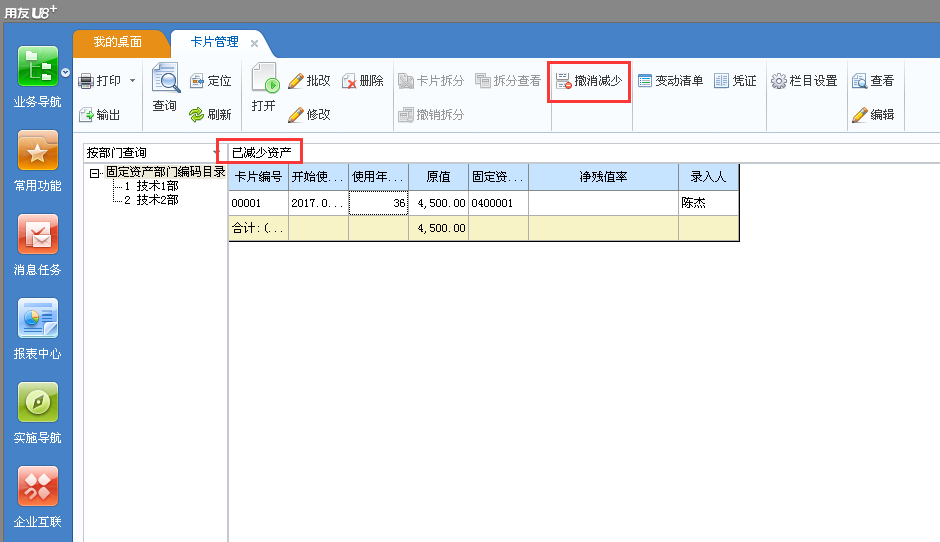Expand the 打印 dropdown arrow
This screenshot has width=940, height=542.
point(132,80)
